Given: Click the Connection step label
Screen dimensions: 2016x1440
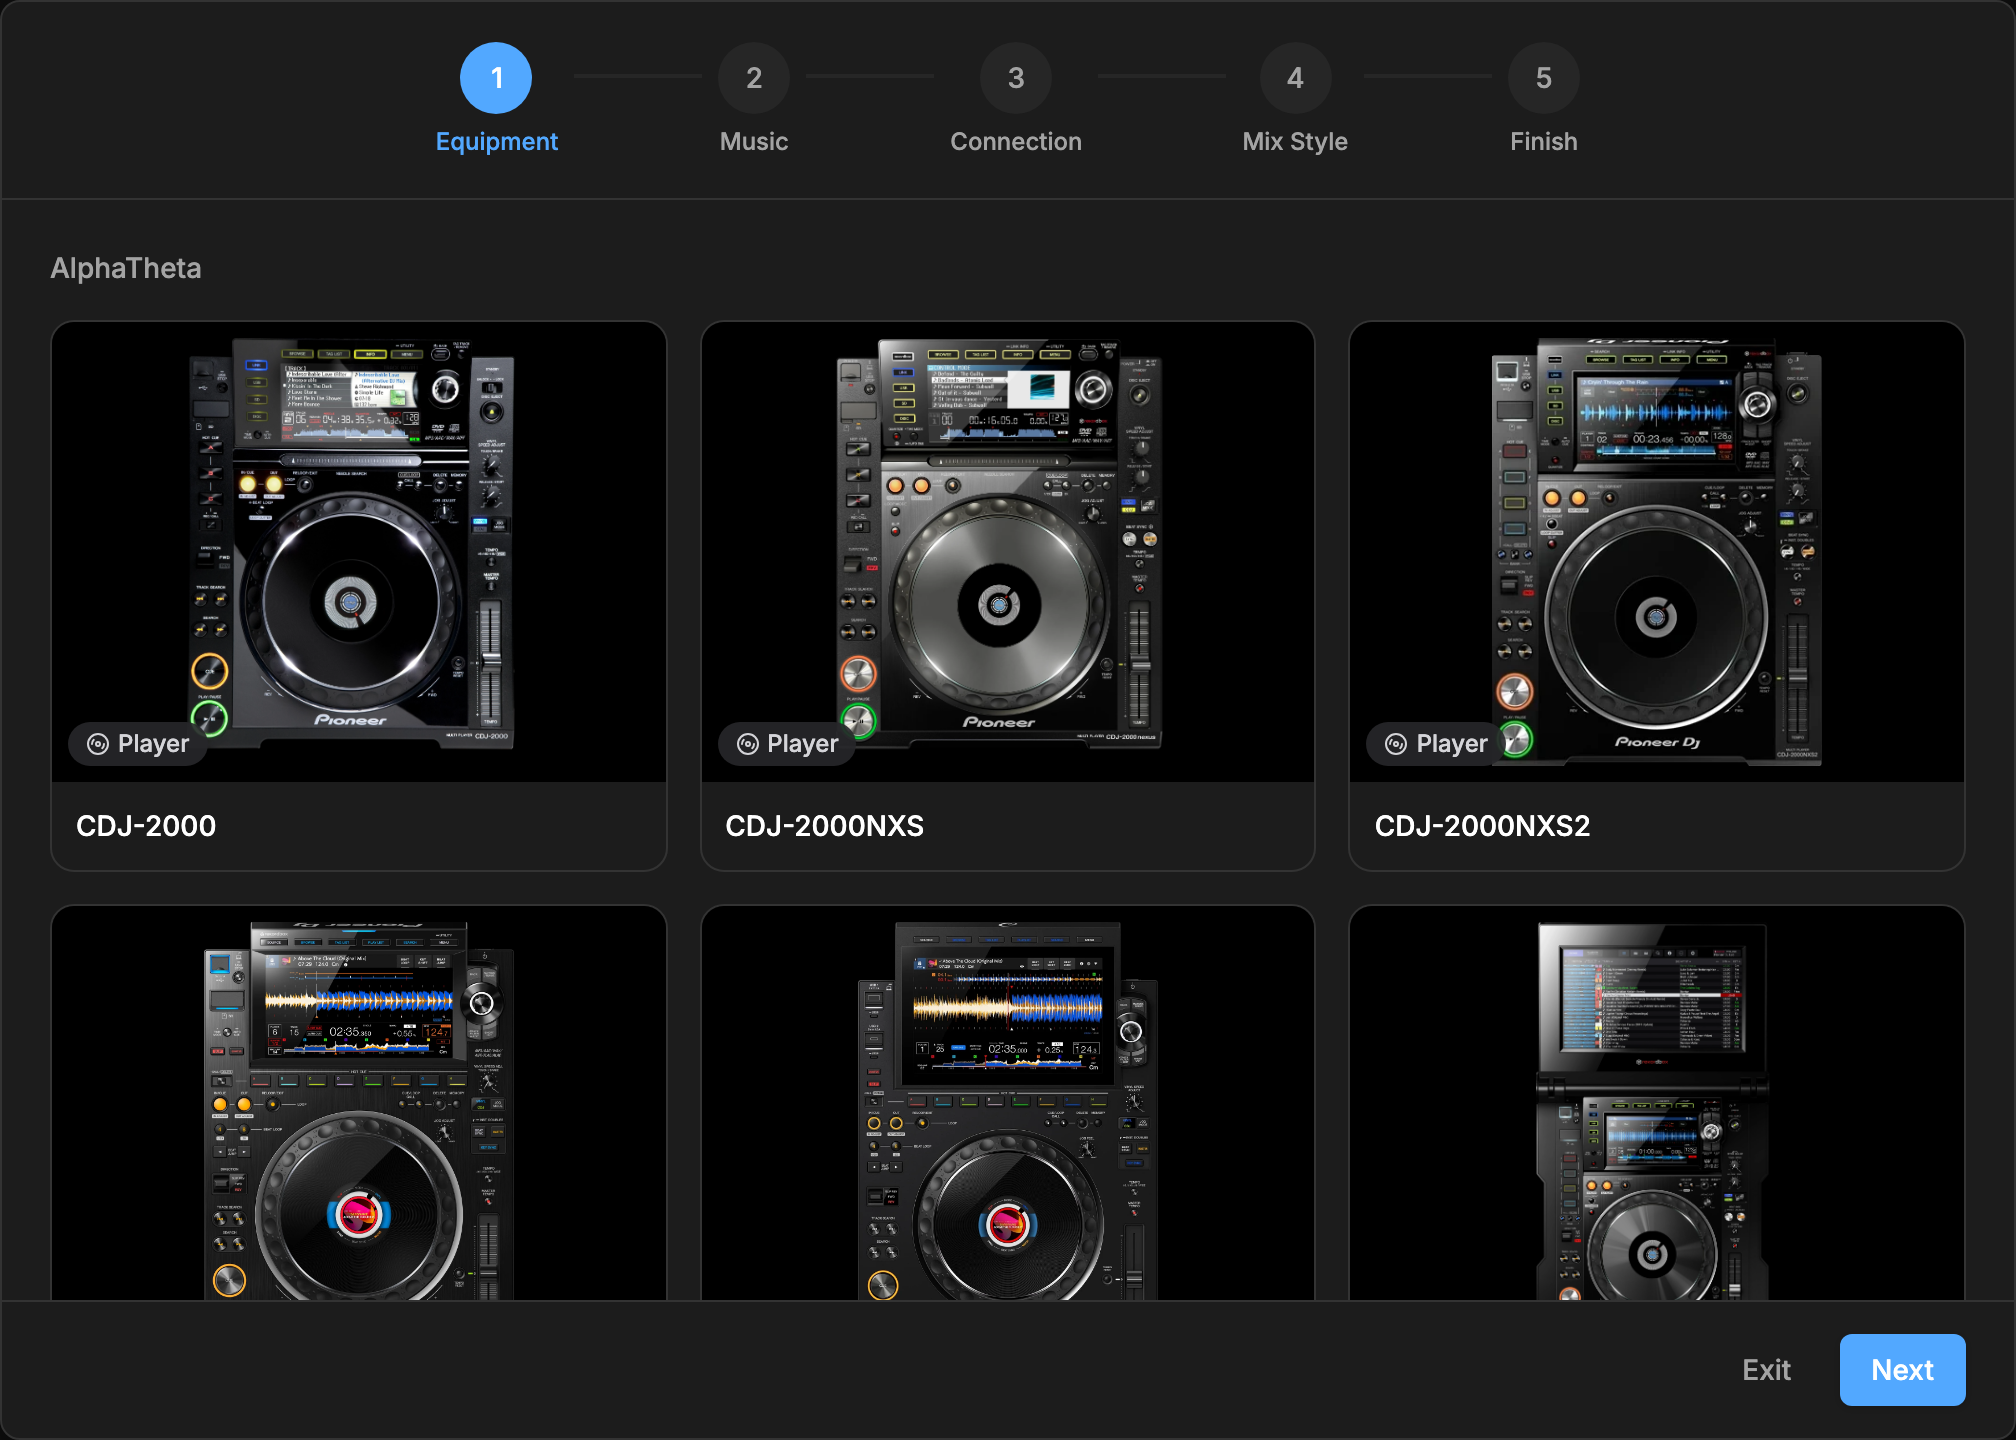Looking at the screenshot, I should [x=1016, y=142].
